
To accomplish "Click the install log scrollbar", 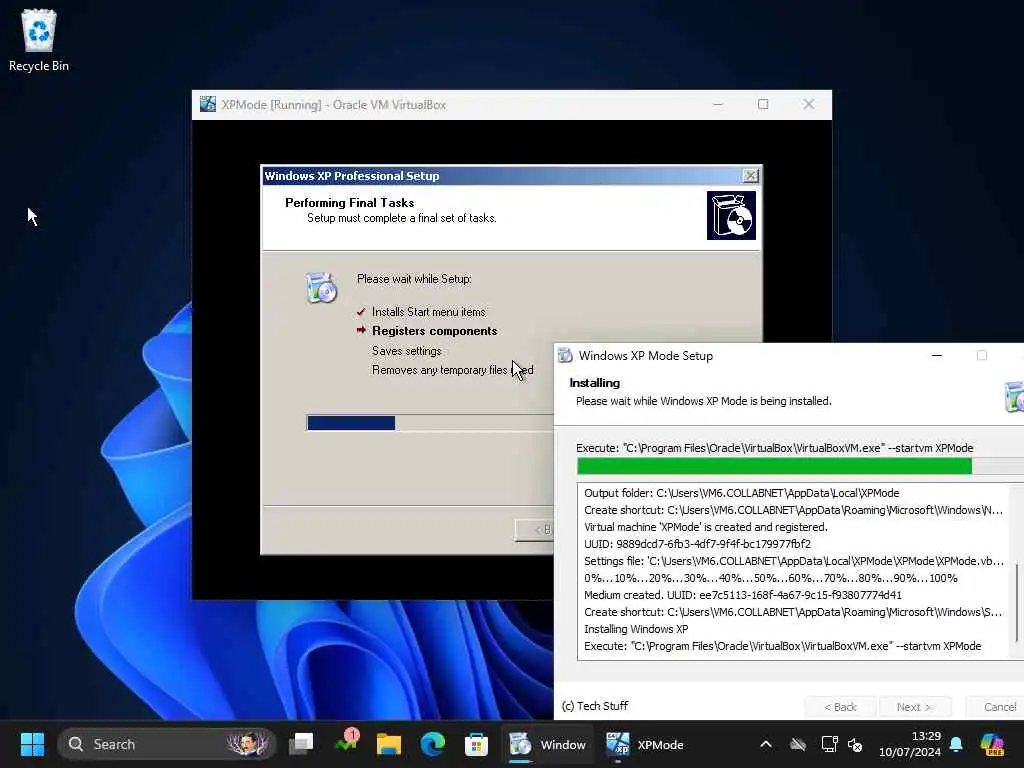I will (x=1017, y=603).
